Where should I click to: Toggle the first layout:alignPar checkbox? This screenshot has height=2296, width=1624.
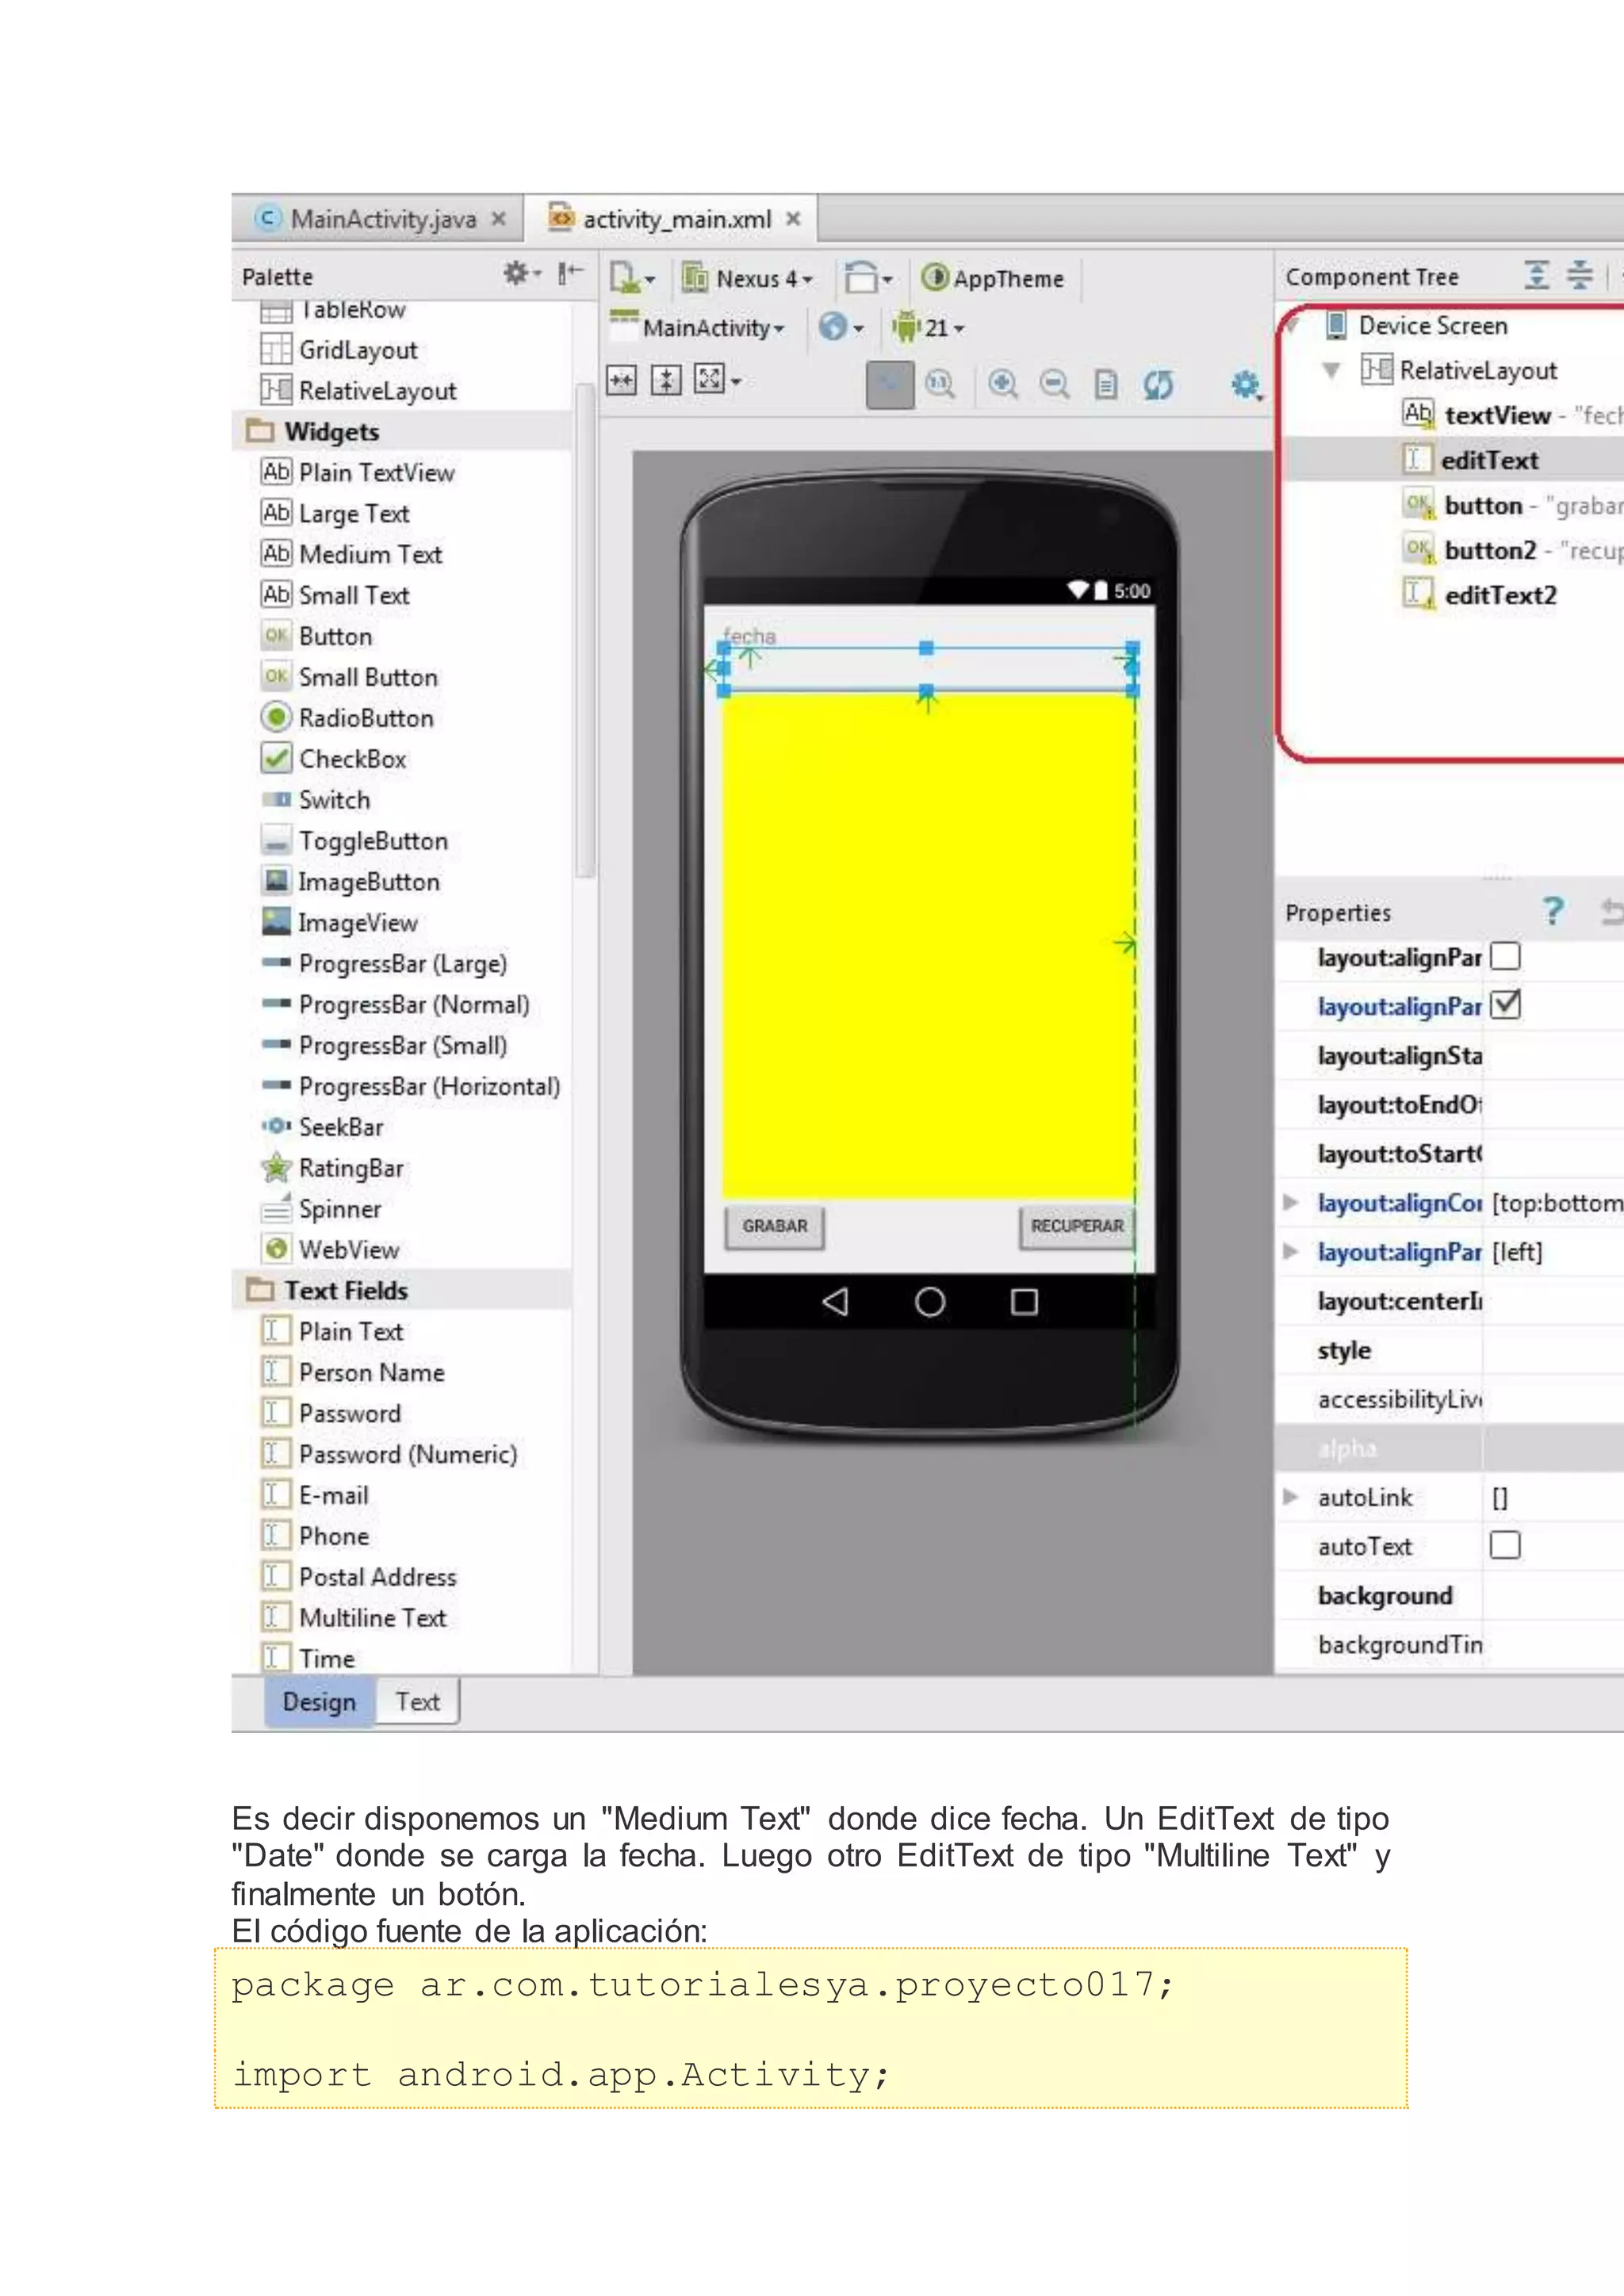1504,956
